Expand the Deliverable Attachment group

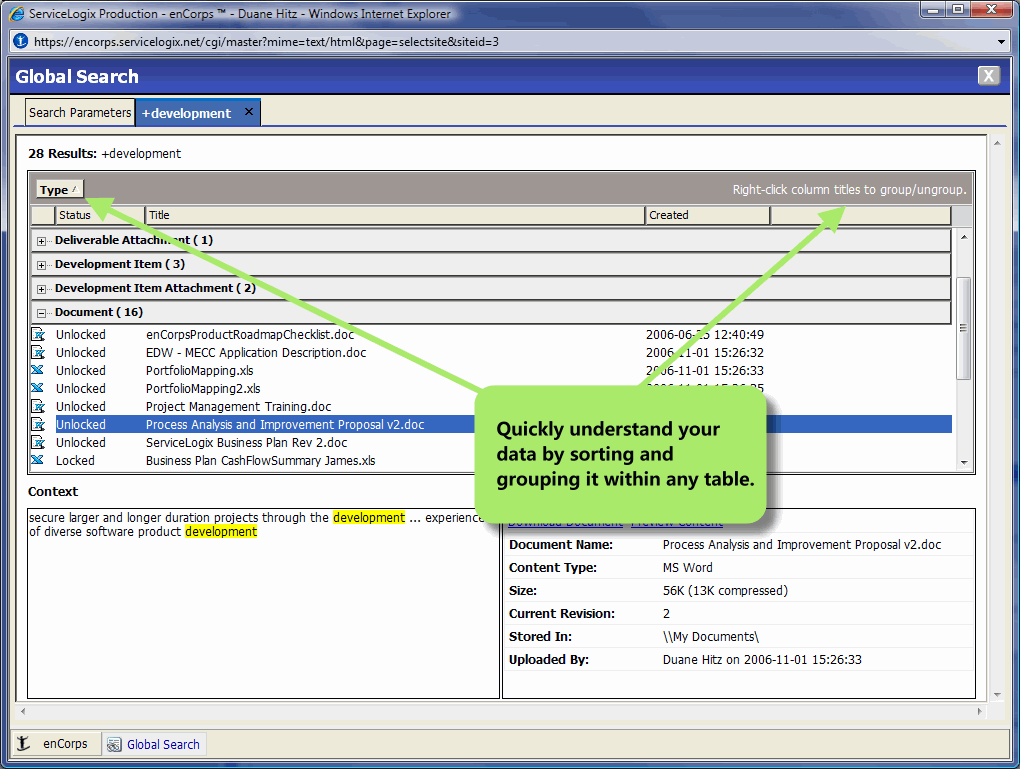click(42, 241)
